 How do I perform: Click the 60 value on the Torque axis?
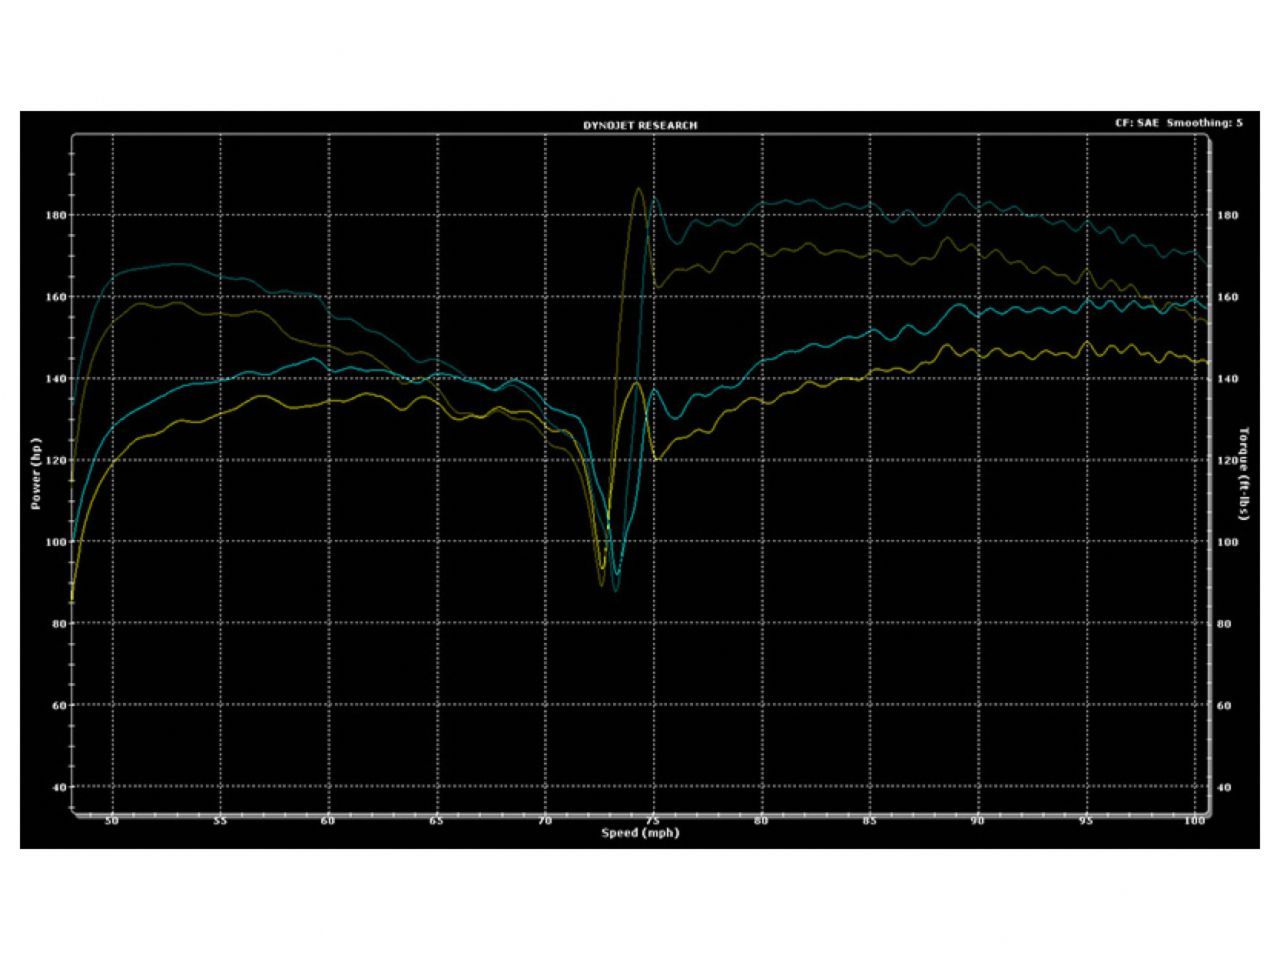pyautogui.click(x=1224, y=706)
